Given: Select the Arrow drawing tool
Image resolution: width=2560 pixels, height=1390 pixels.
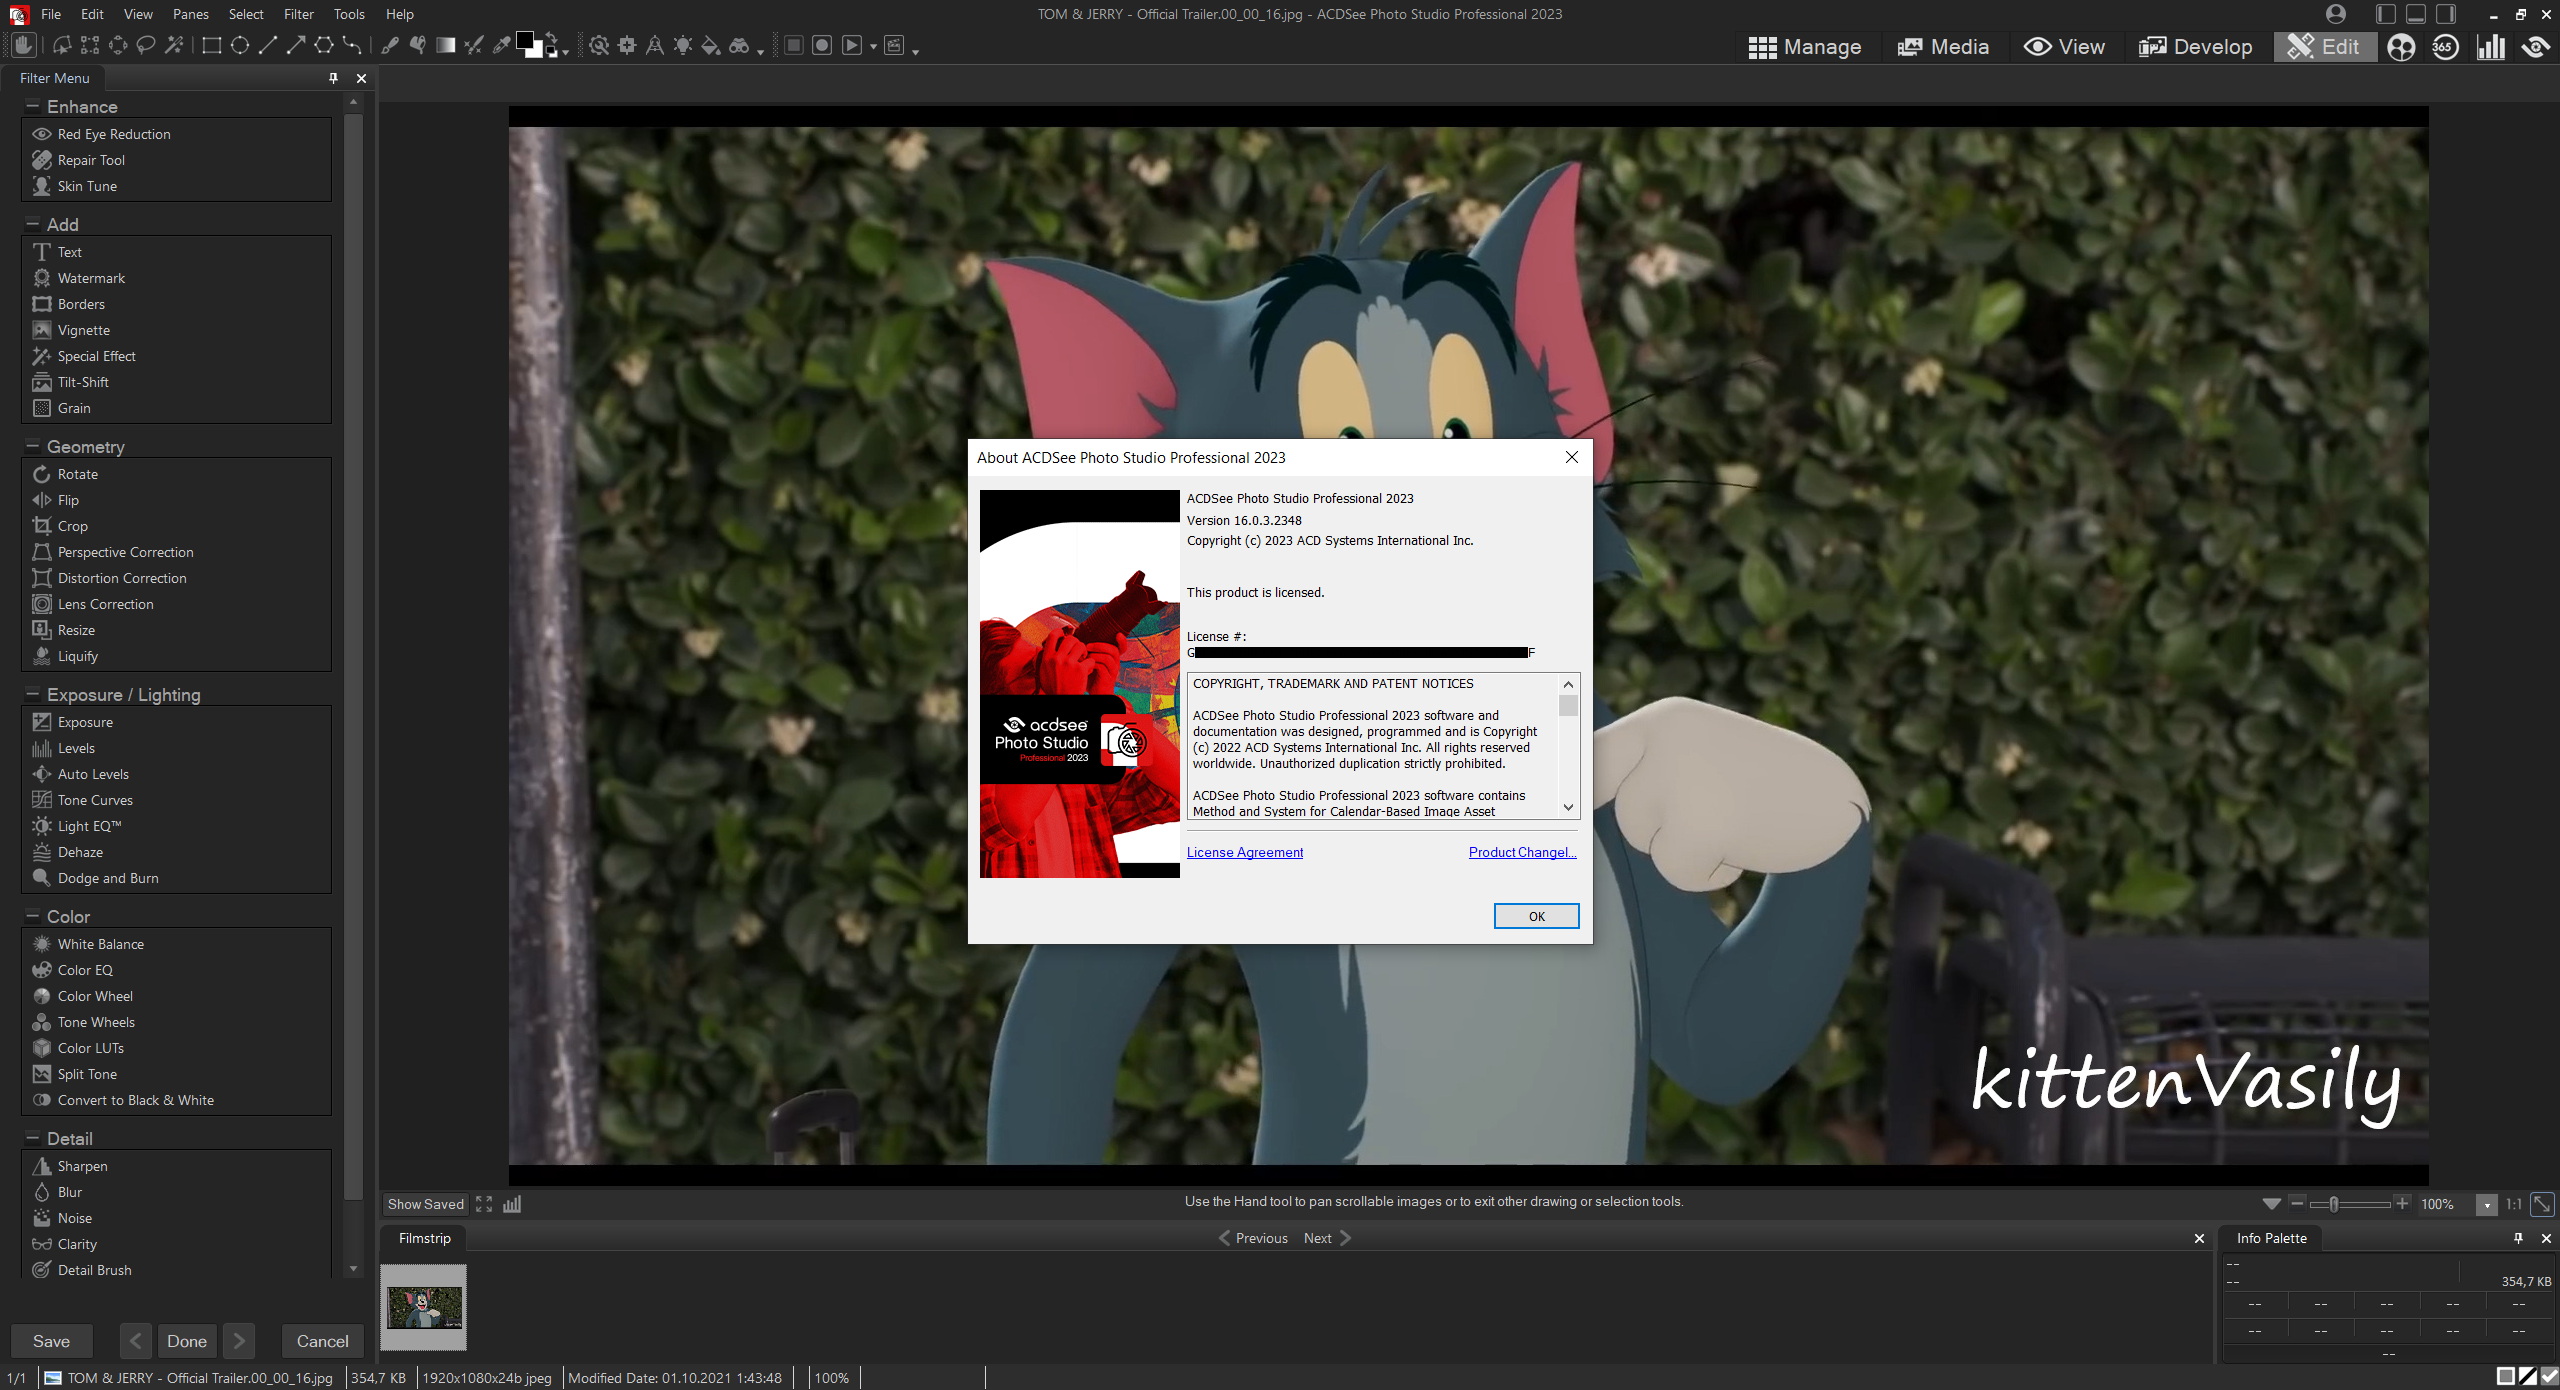Looking at the screenshot, I should (x=295, y=45).
